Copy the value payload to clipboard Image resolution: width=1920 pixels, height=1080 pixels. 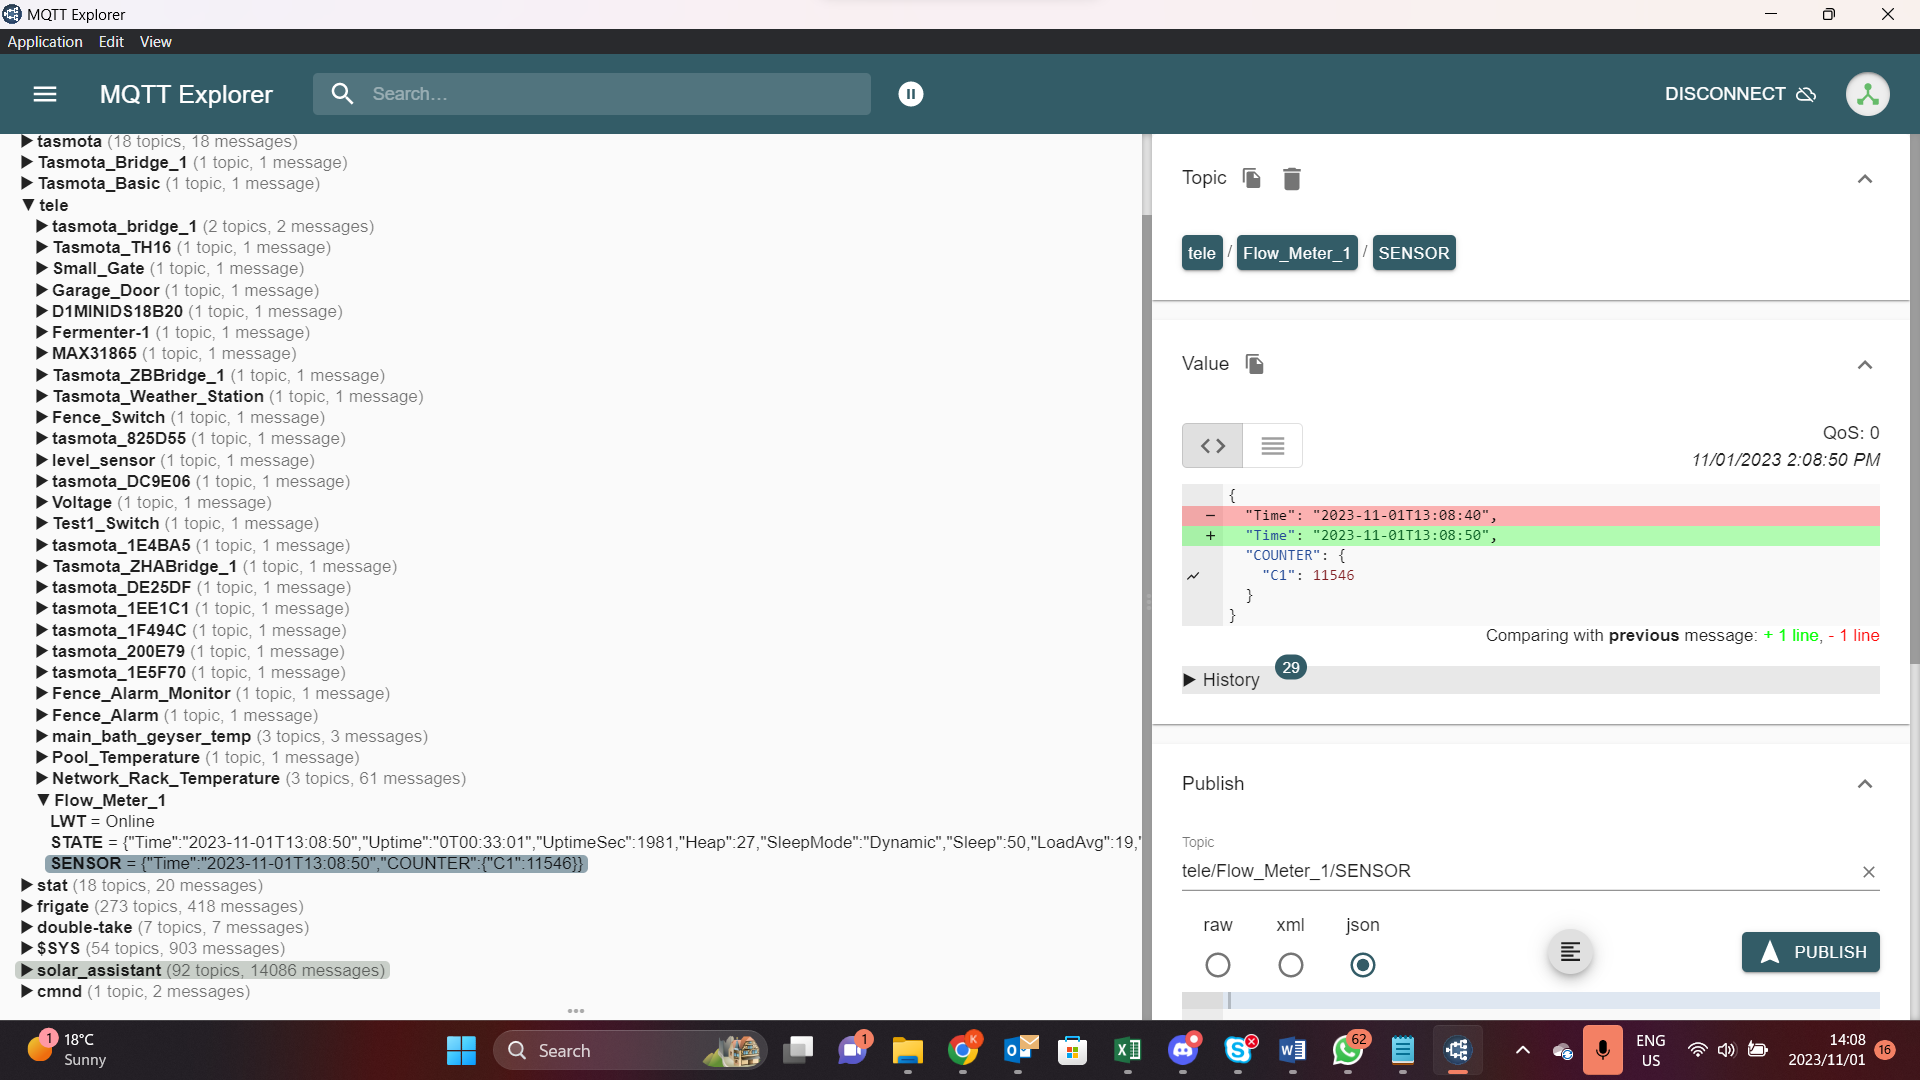click(1255, 364)
